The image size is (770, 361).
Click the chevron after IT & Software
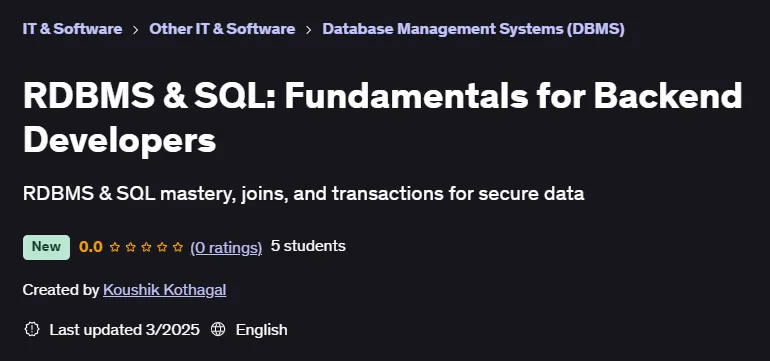[136, 30]
